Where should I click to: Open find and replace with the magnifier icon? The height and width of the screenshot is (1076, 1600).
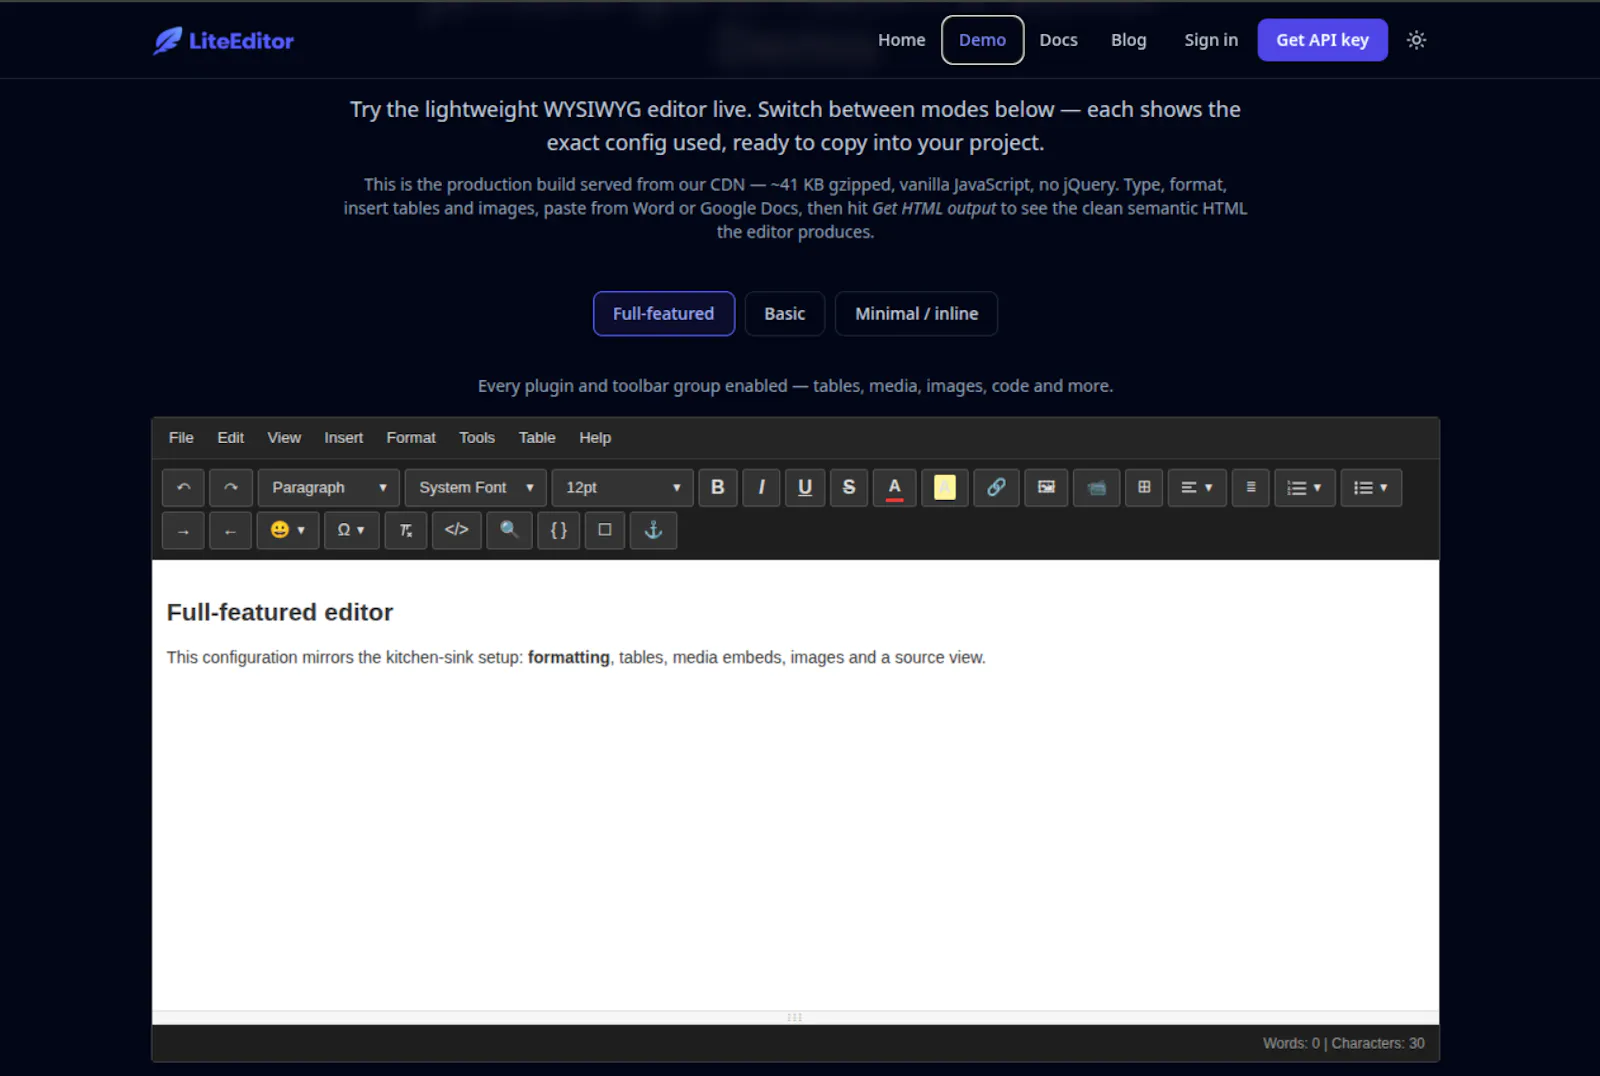pos(510,531)
